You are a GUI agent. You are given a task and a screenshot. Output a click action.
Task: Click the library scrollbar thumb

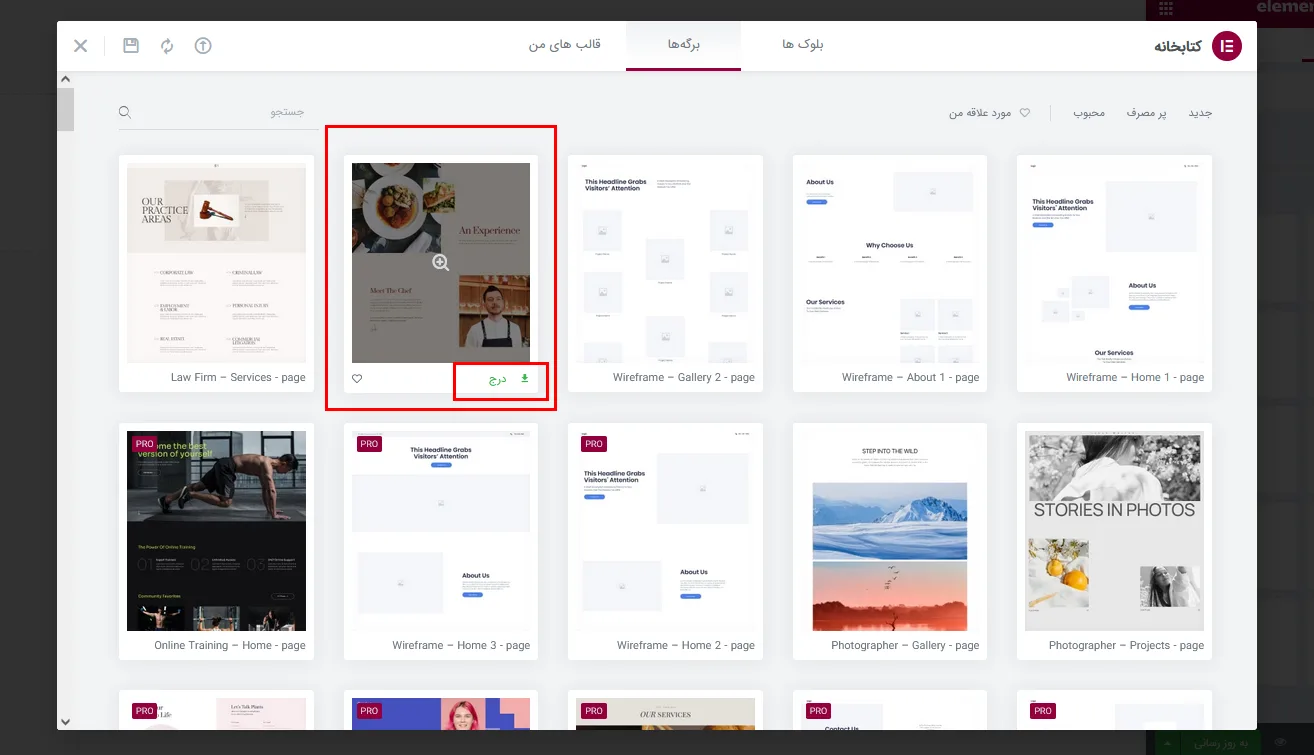tap(65, 109)
